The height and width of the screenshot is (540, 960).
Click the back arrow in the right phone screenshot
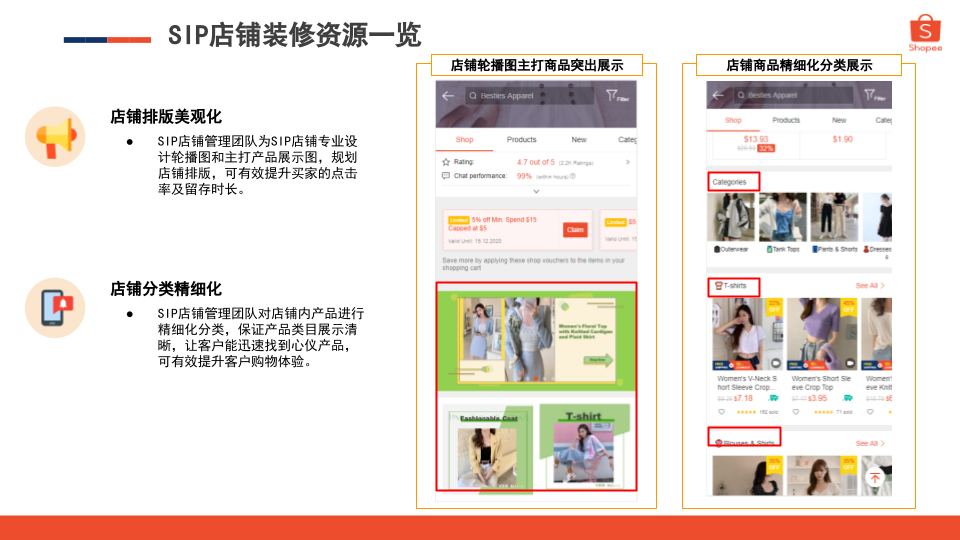[717, 96]
